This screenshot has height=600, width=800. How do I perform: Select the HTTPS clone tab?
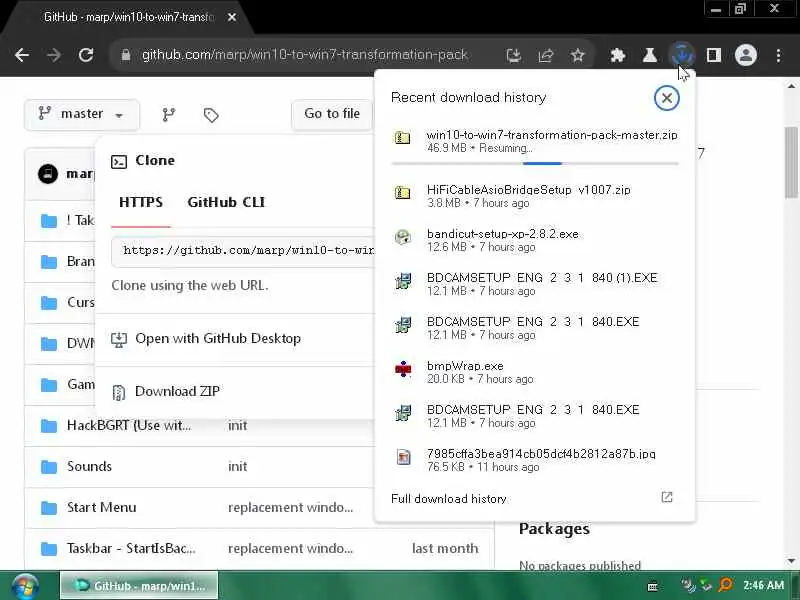pyautogui.click(x=141, y=203)
